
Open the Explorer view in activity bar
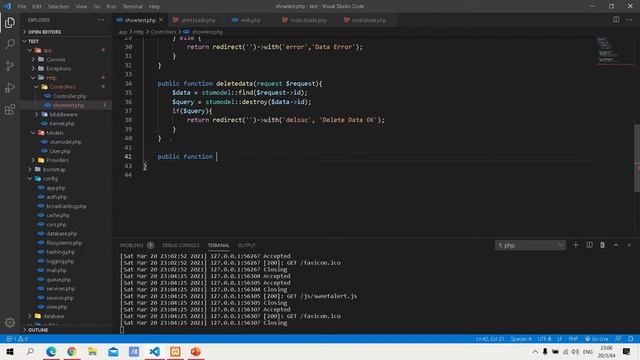pyautogui.click(x=10, y=22)
